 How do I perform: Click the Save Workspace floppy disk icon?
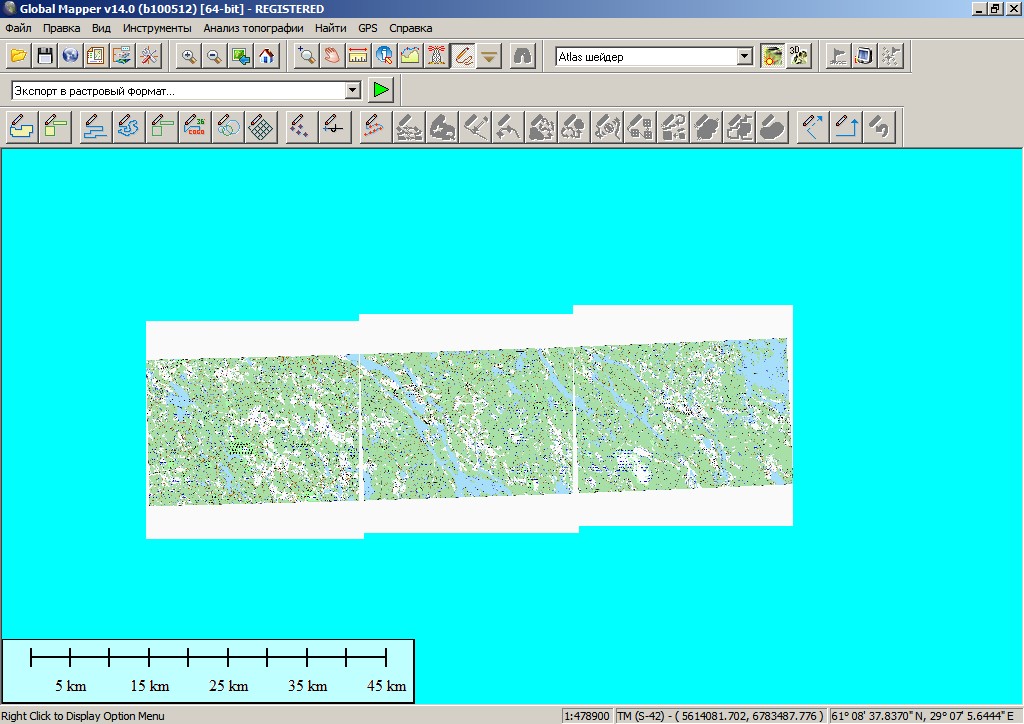pos(44,56)
